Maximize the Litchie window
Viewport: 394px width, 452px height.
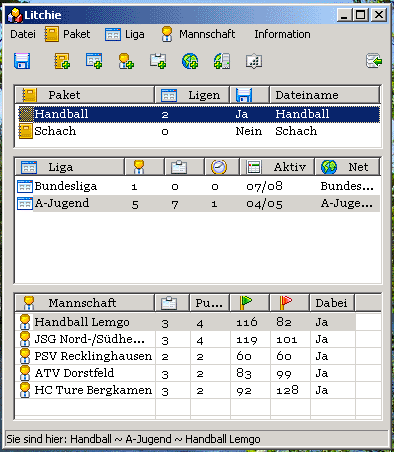(361, 15)
